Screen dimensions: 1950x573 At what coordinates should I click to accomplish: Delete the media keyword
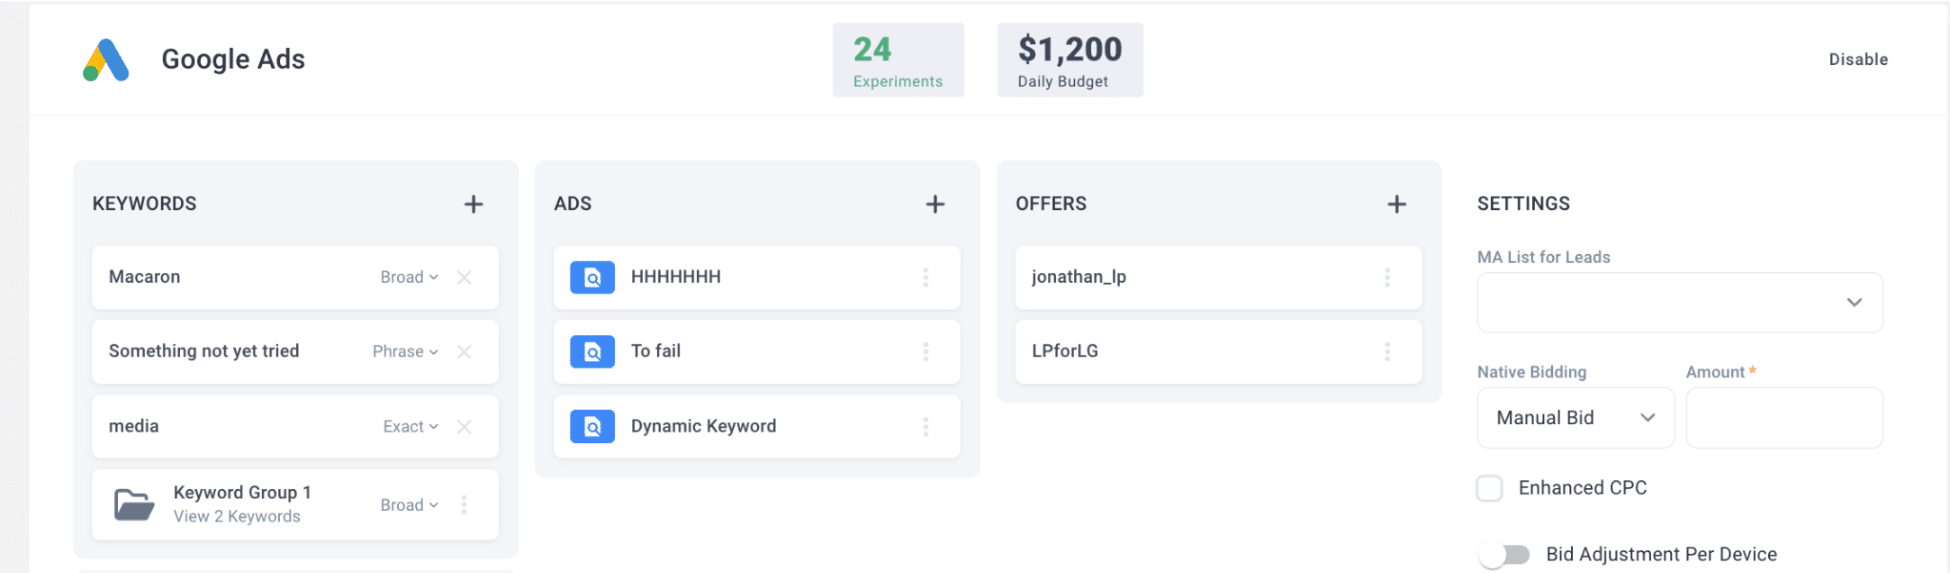(464, 426)
